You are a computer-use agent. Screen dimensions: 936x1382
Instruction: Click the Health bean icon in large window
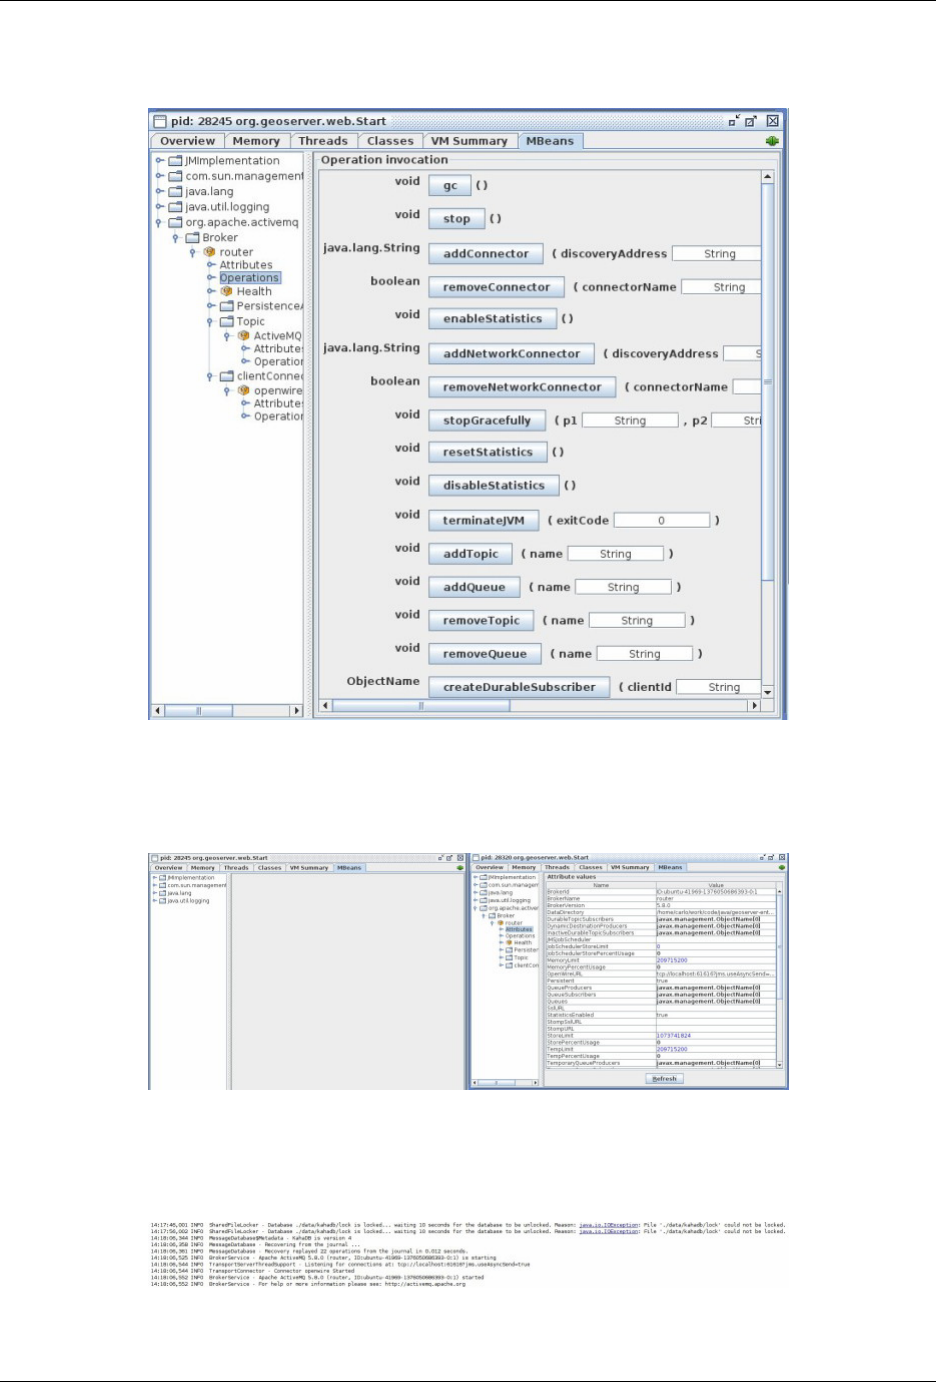pos(227,291)
